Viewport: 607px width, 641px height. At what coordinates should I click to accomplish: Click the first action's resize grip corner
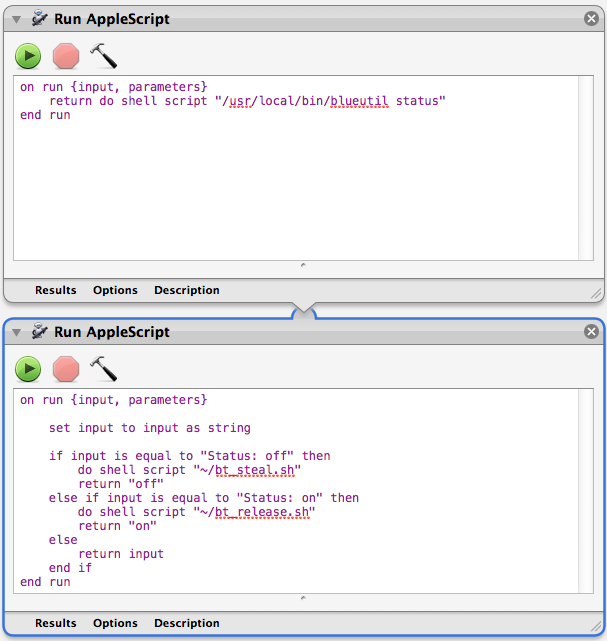[x=596, y=294]
